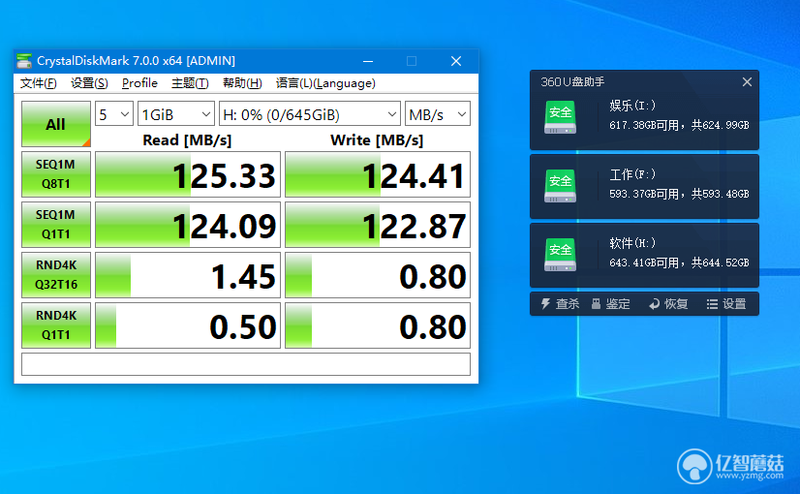
Task: Click RND4K Q32T16 write result 0.80
Action: coord(378,275)
